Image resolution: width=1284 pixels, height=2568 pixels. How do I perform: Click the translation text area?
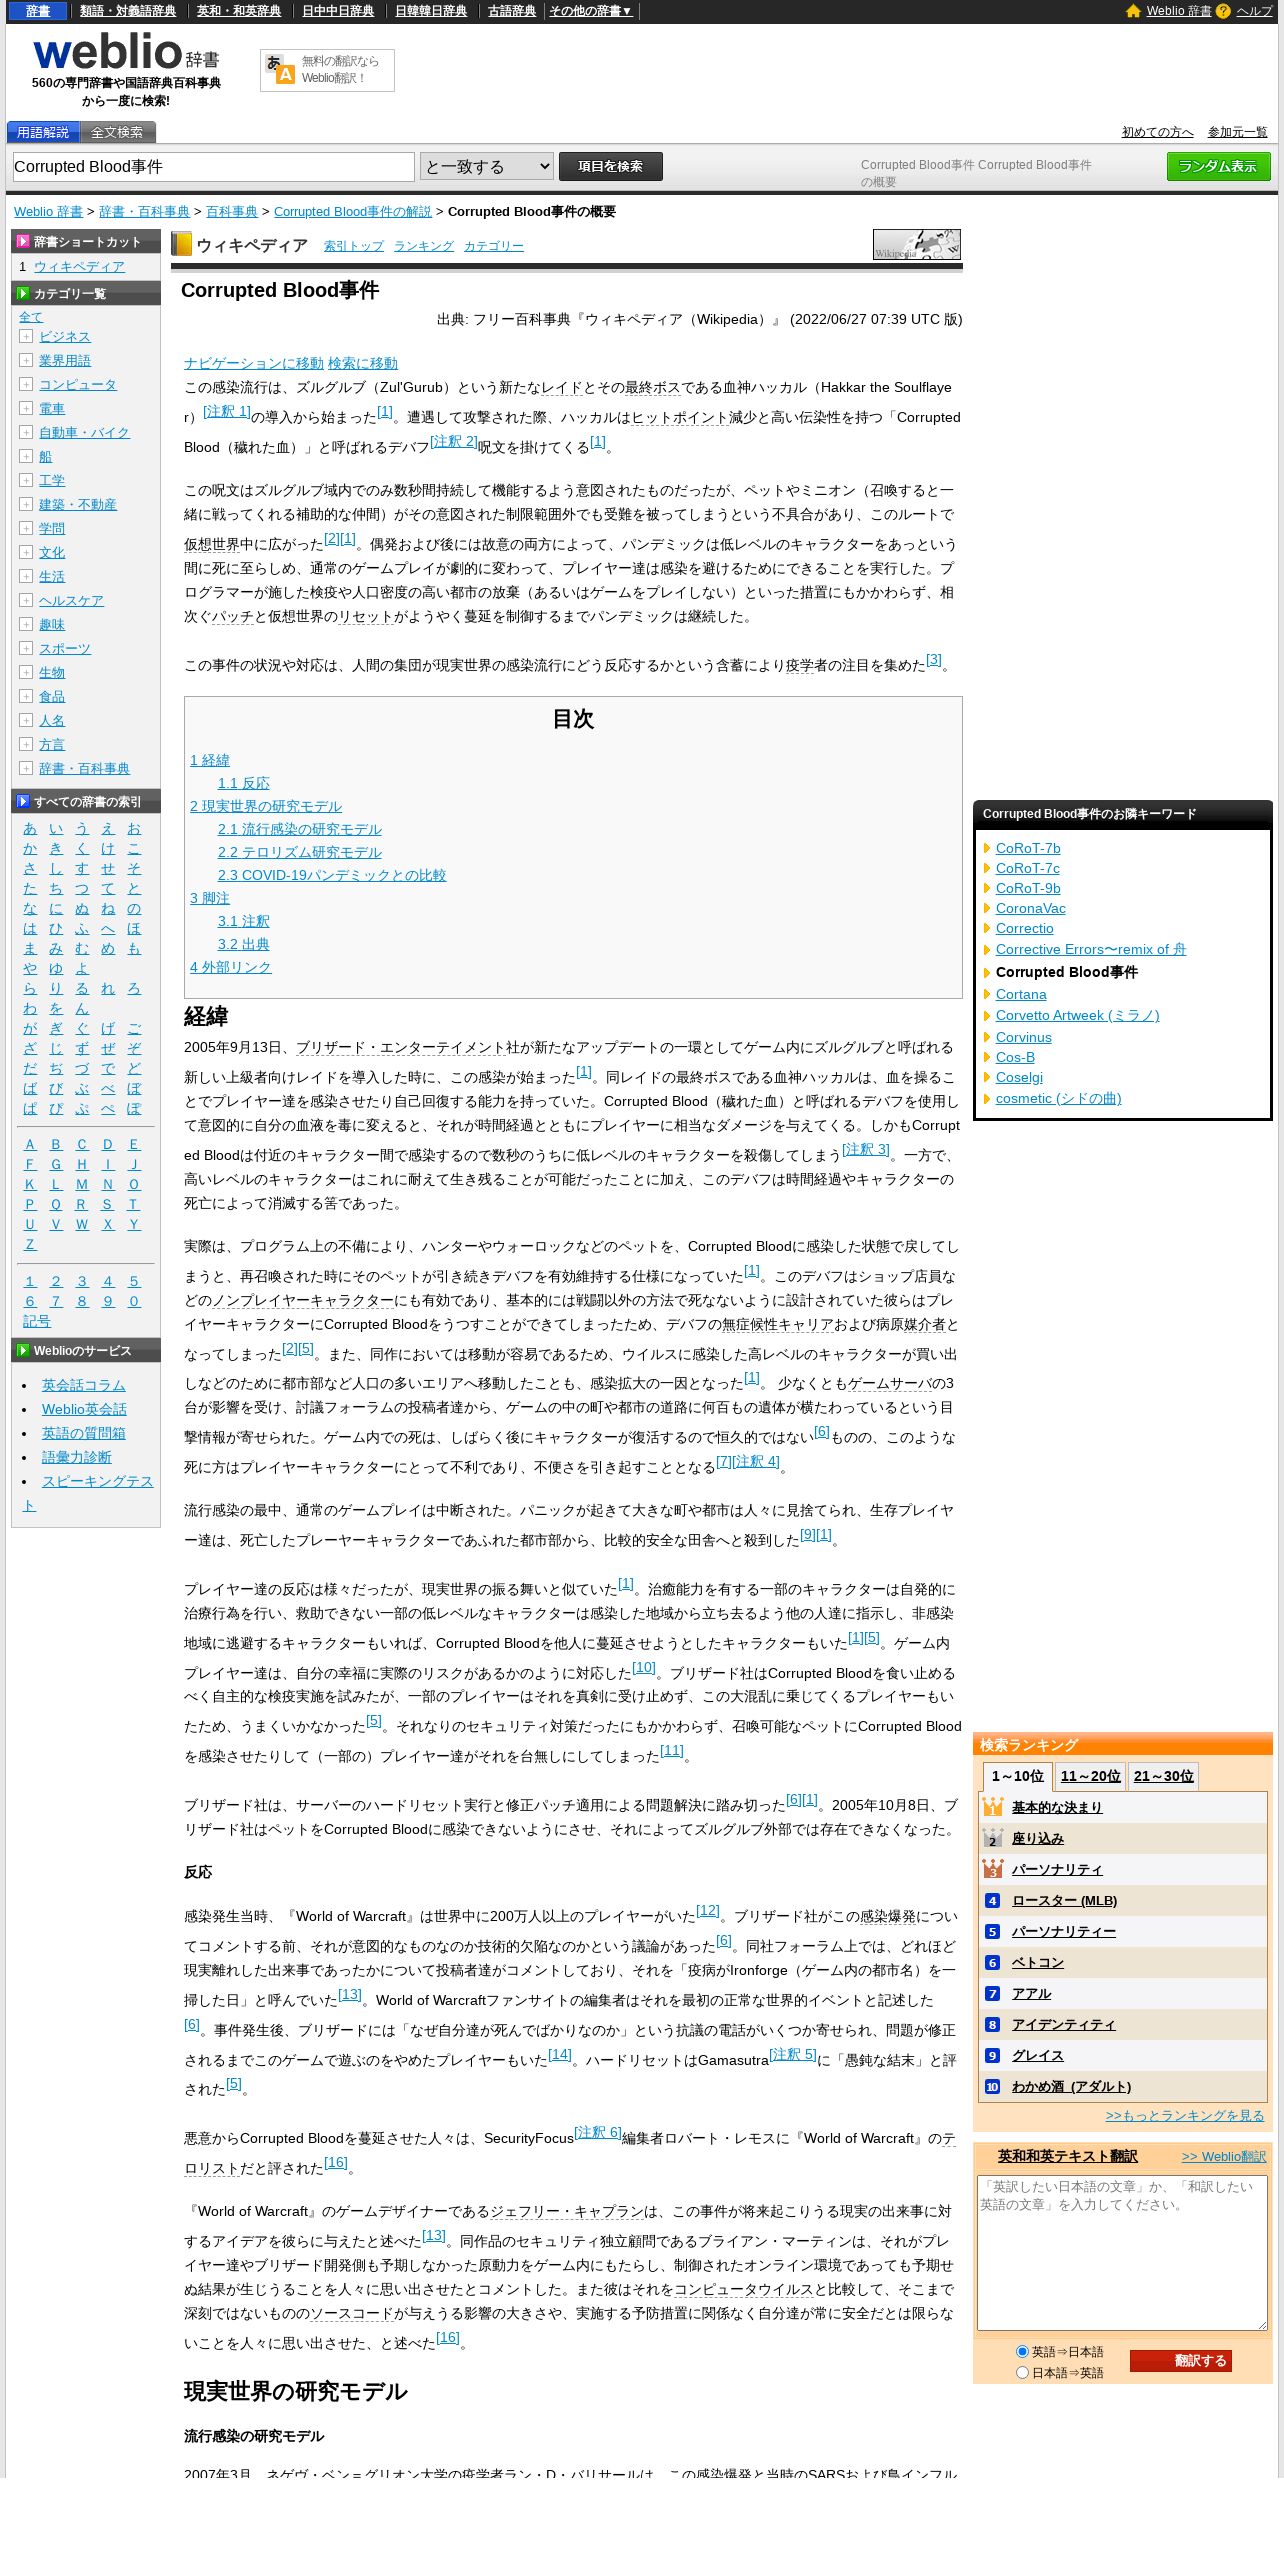pyautogui.click(x=1122, y=2253)
